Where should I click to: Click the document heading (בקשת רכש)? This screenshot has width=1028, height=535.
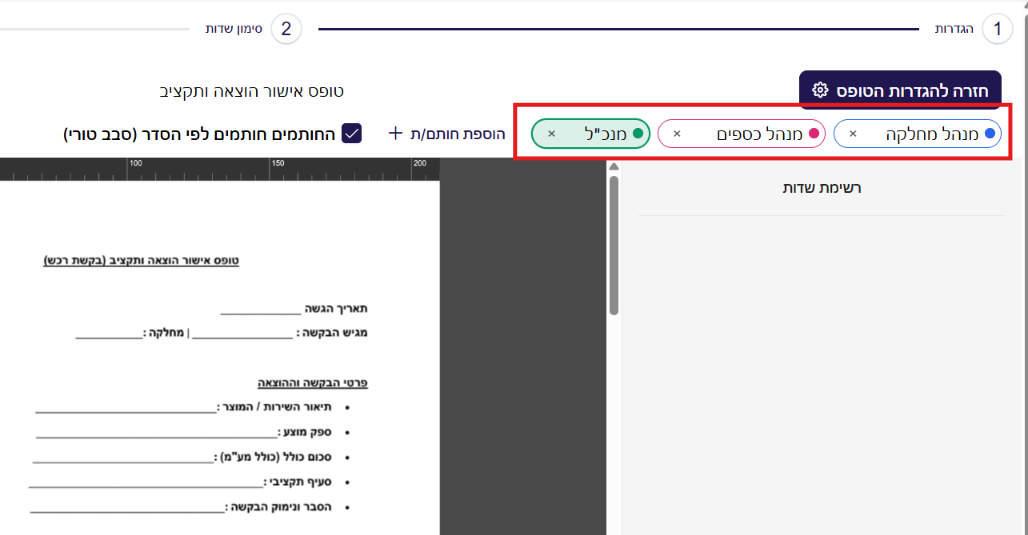pos(141,261)
